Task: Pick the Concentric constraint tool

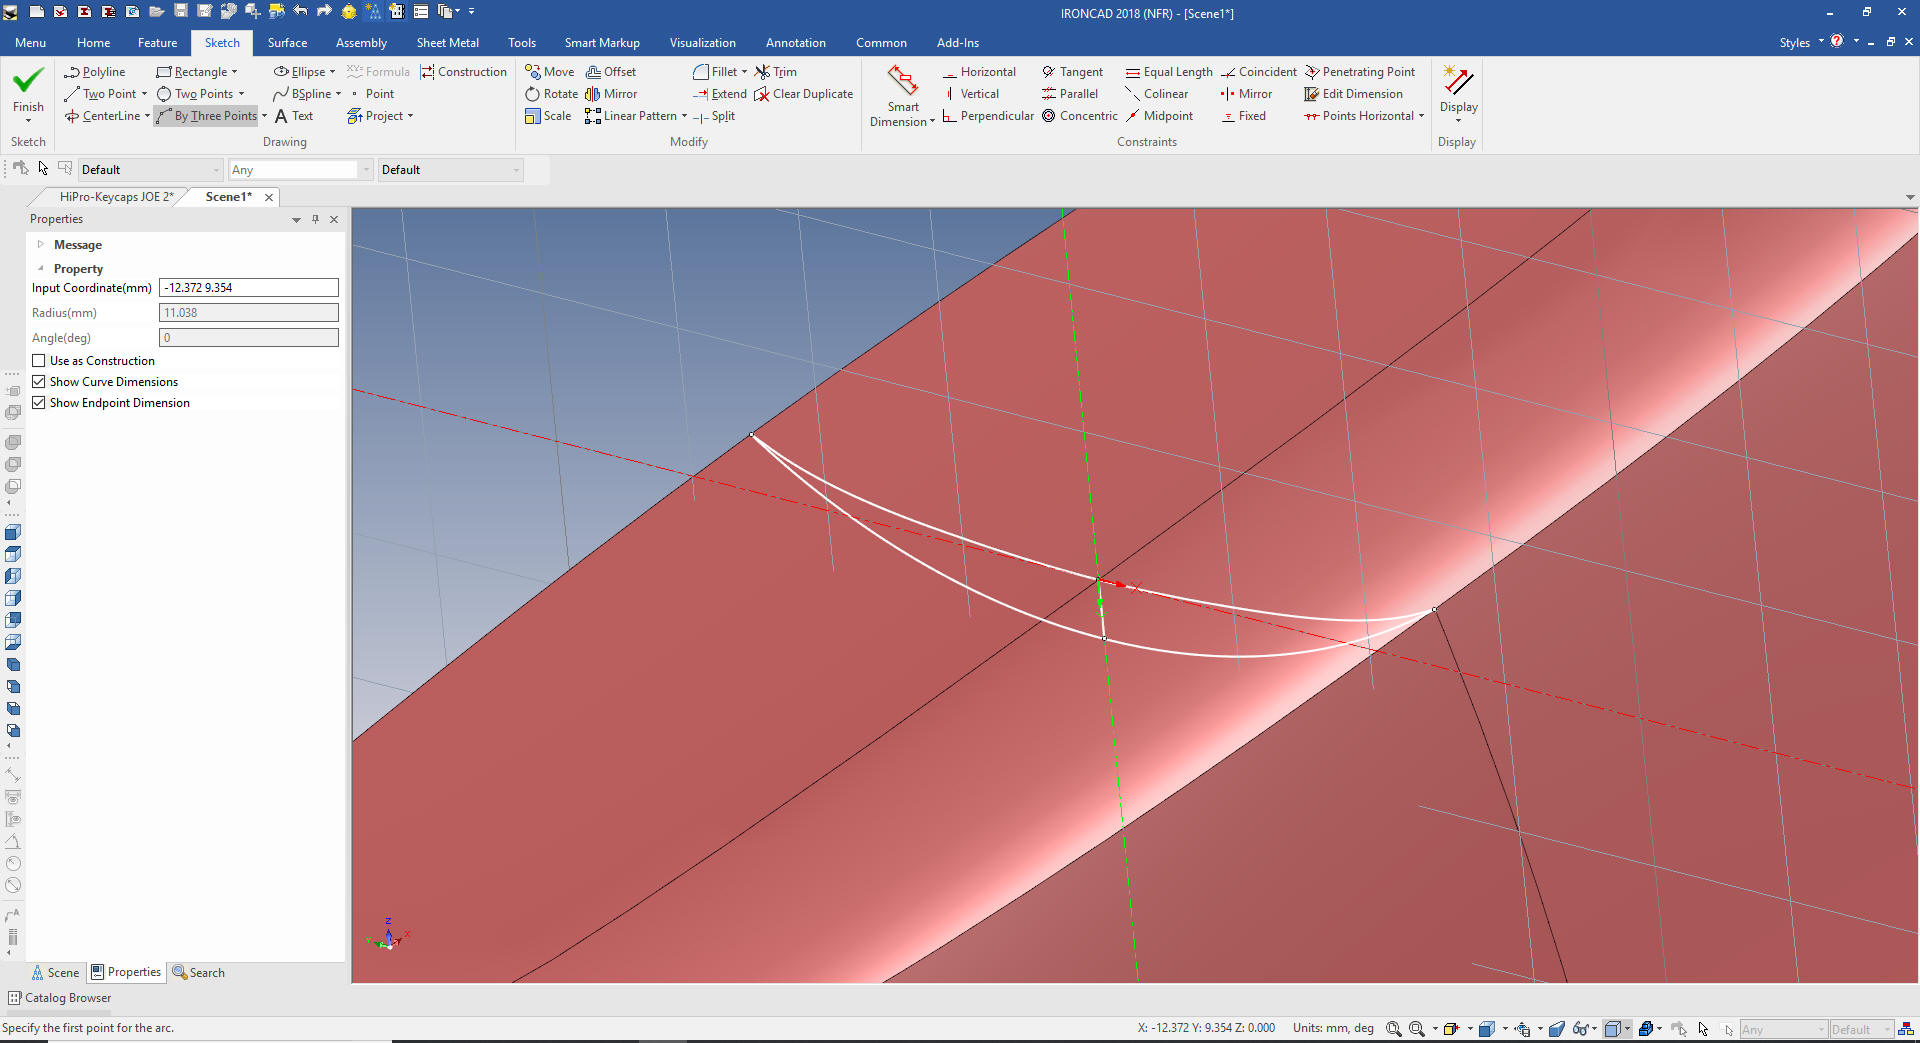Action: (x=1080, y=116)
